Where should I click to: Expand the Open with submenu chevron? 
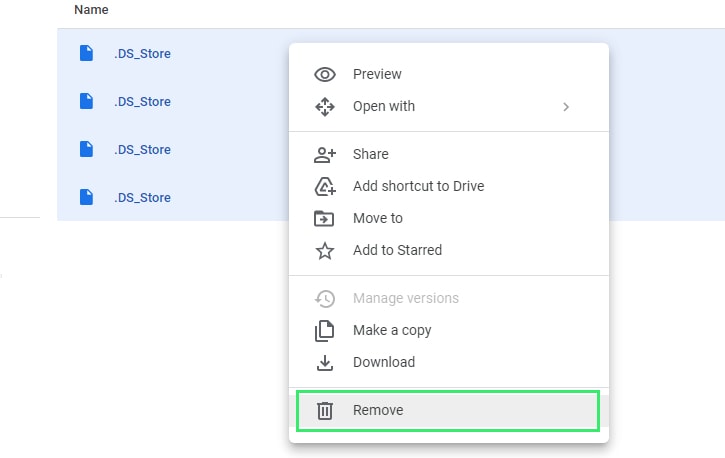(x=566, y=107)
